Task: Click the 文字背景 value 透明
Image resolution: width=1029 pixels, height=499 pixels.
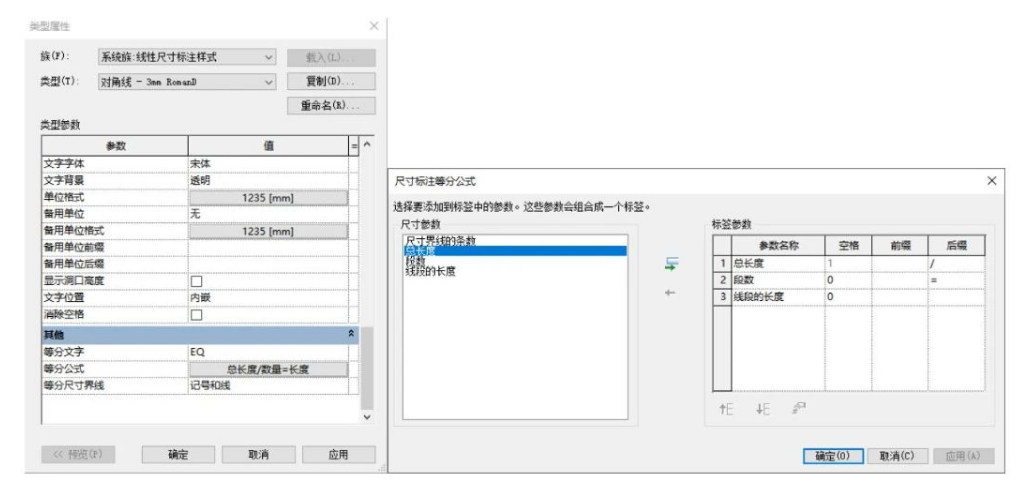Action: [268, 181]
